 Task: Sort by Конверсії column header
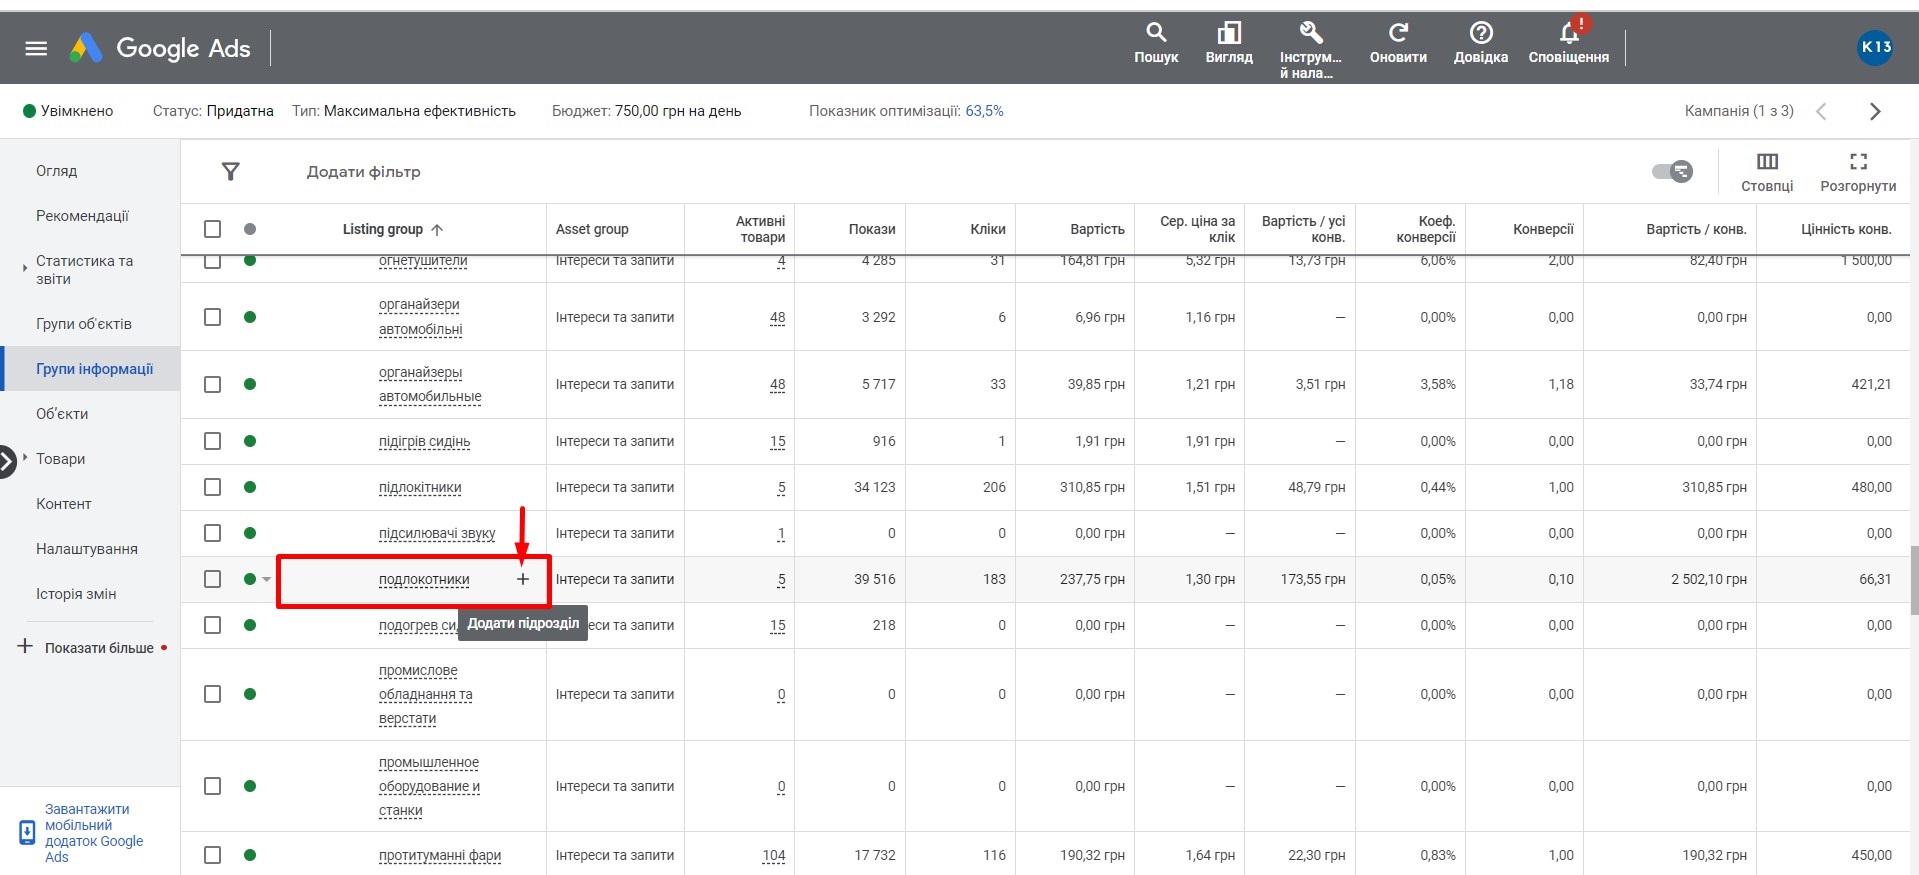tap(1543, 229)
